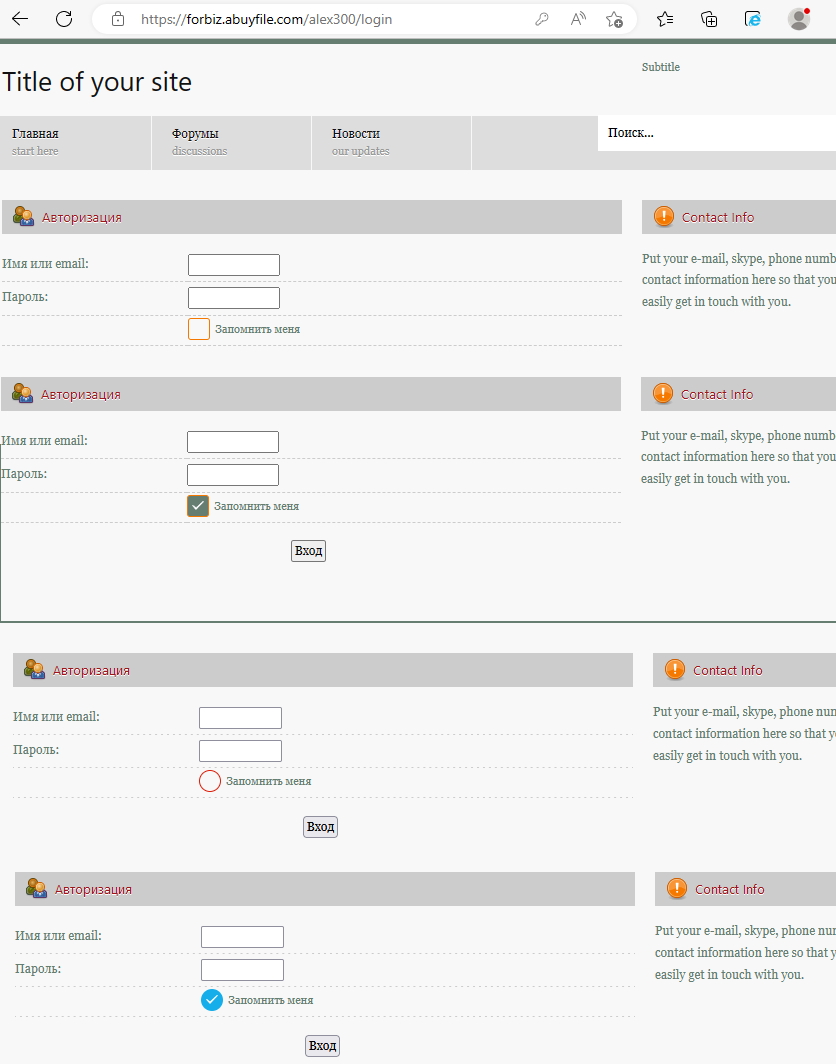836x1064 pixels.
Task: Open the browser profile avatar
Action: pos(798,19)
